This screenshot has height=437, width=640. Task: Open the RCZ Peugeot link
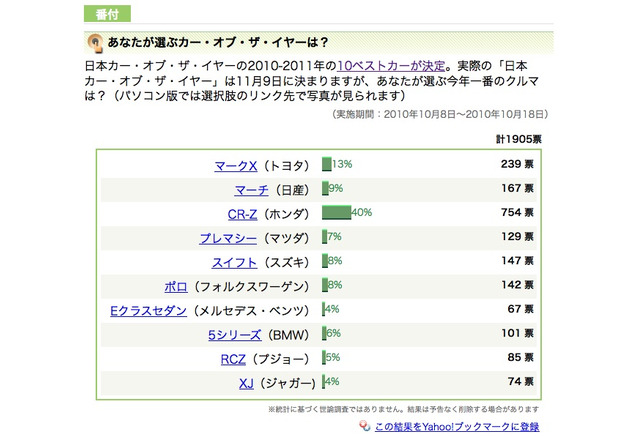click(233, 359)
